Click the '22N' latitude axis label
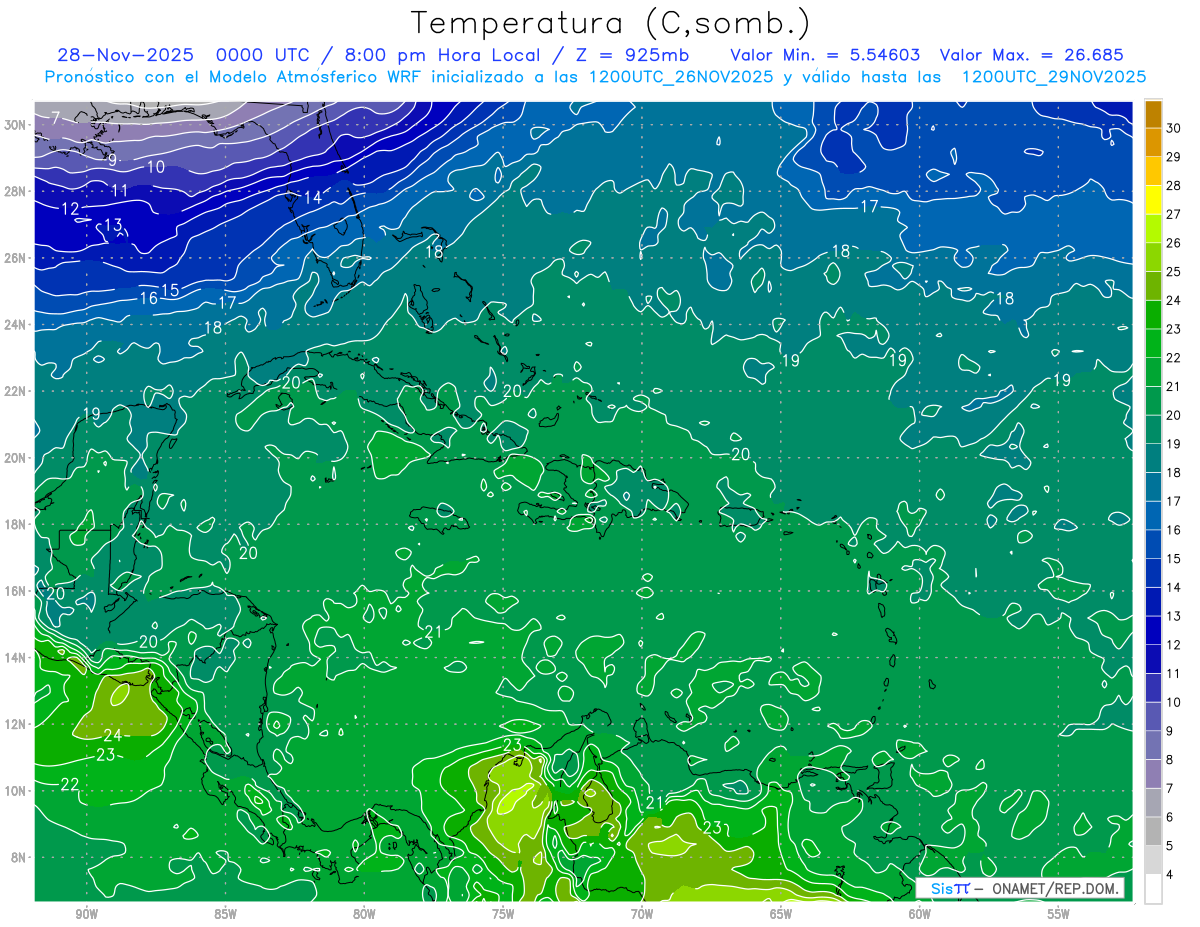Image resolution: width=1200 pixels, height=927 pixels. coord(14,391)
